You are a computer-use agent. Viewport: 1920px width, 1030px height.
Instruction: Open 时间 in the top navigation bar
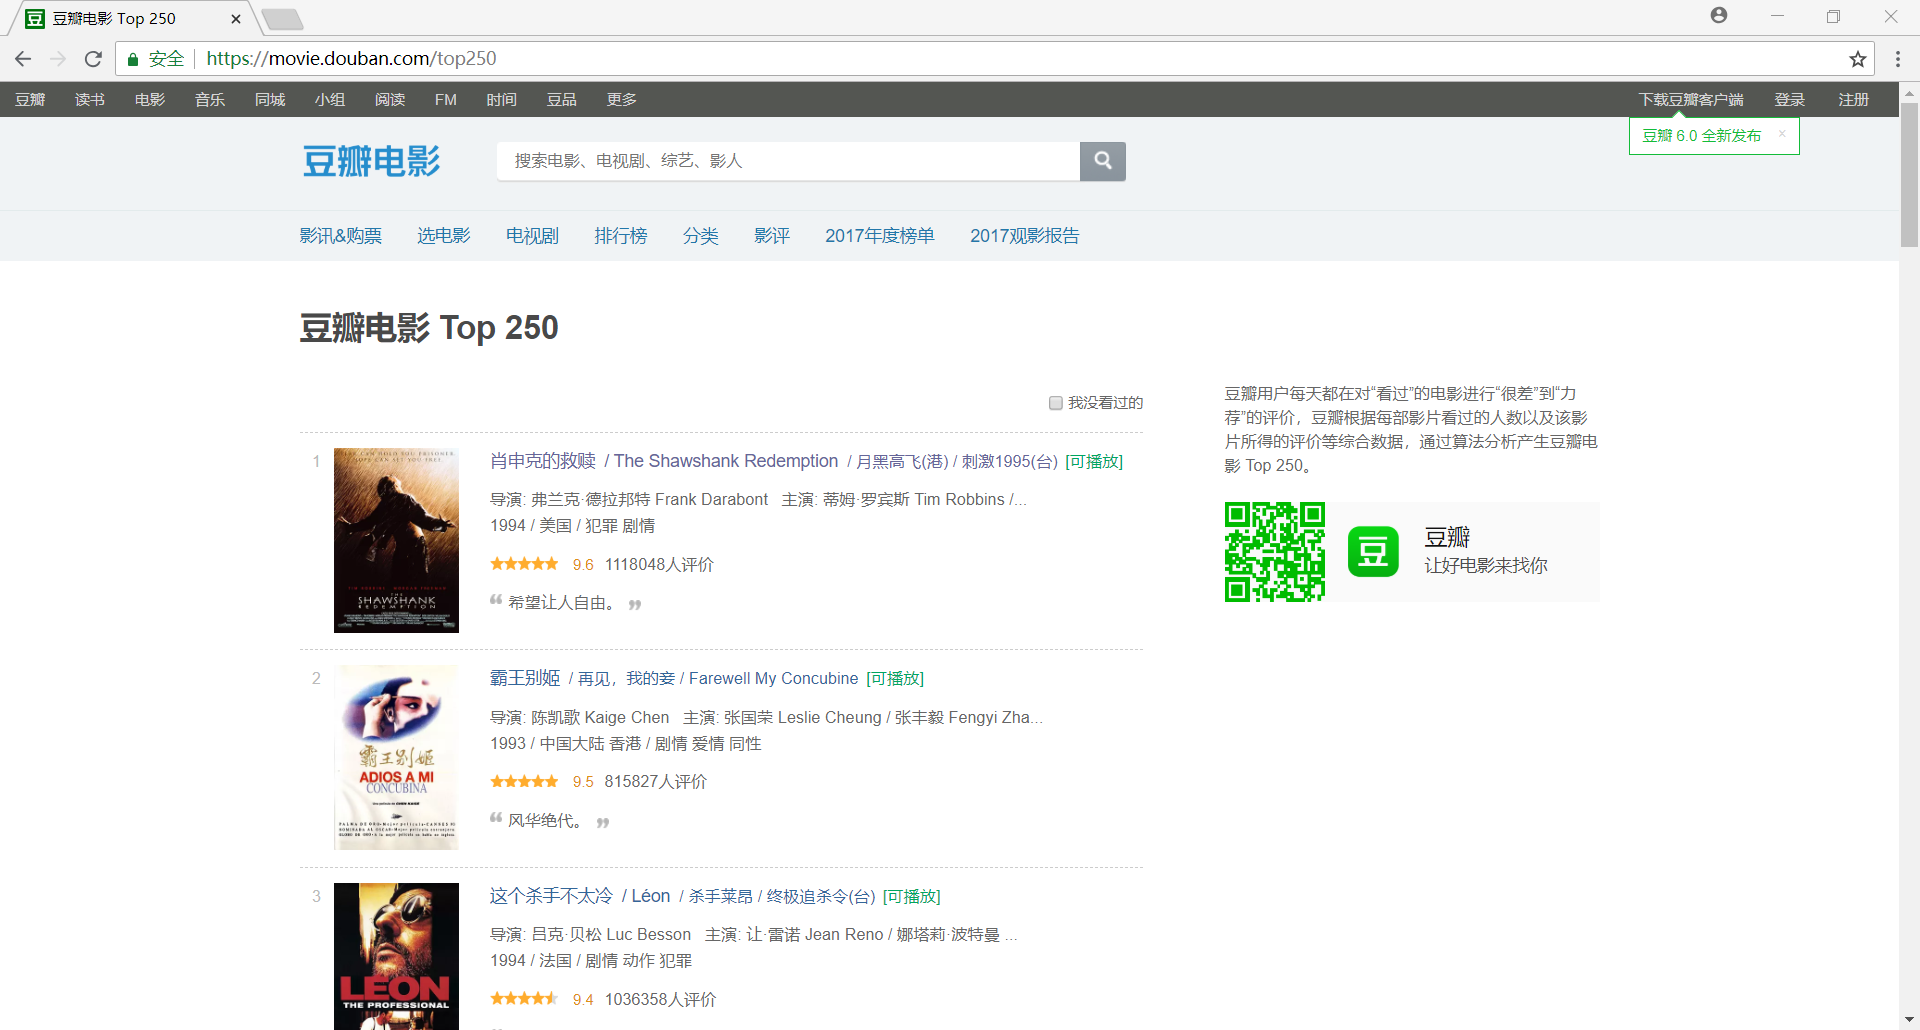point(502,99)
